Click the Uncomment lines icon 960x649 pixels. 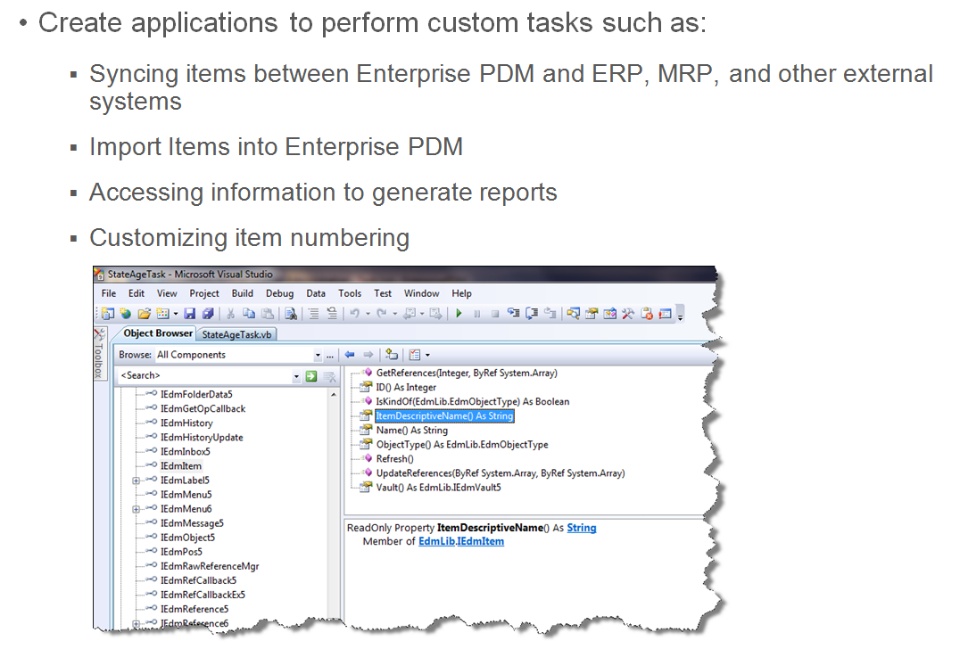[332, 313]
